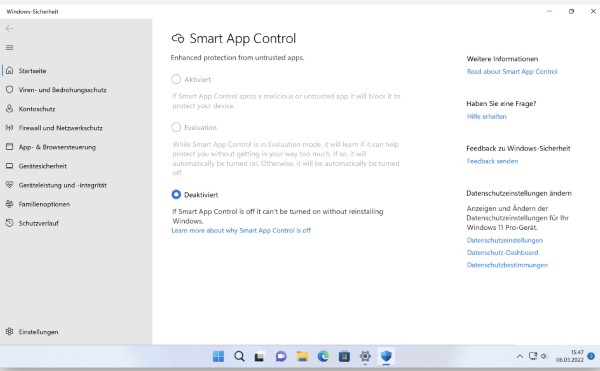Viewport: 600px width, 371px height.
Task: Open Datenschutz-Dashboard link
Action: pyautogui.click(x=502, y=252)
